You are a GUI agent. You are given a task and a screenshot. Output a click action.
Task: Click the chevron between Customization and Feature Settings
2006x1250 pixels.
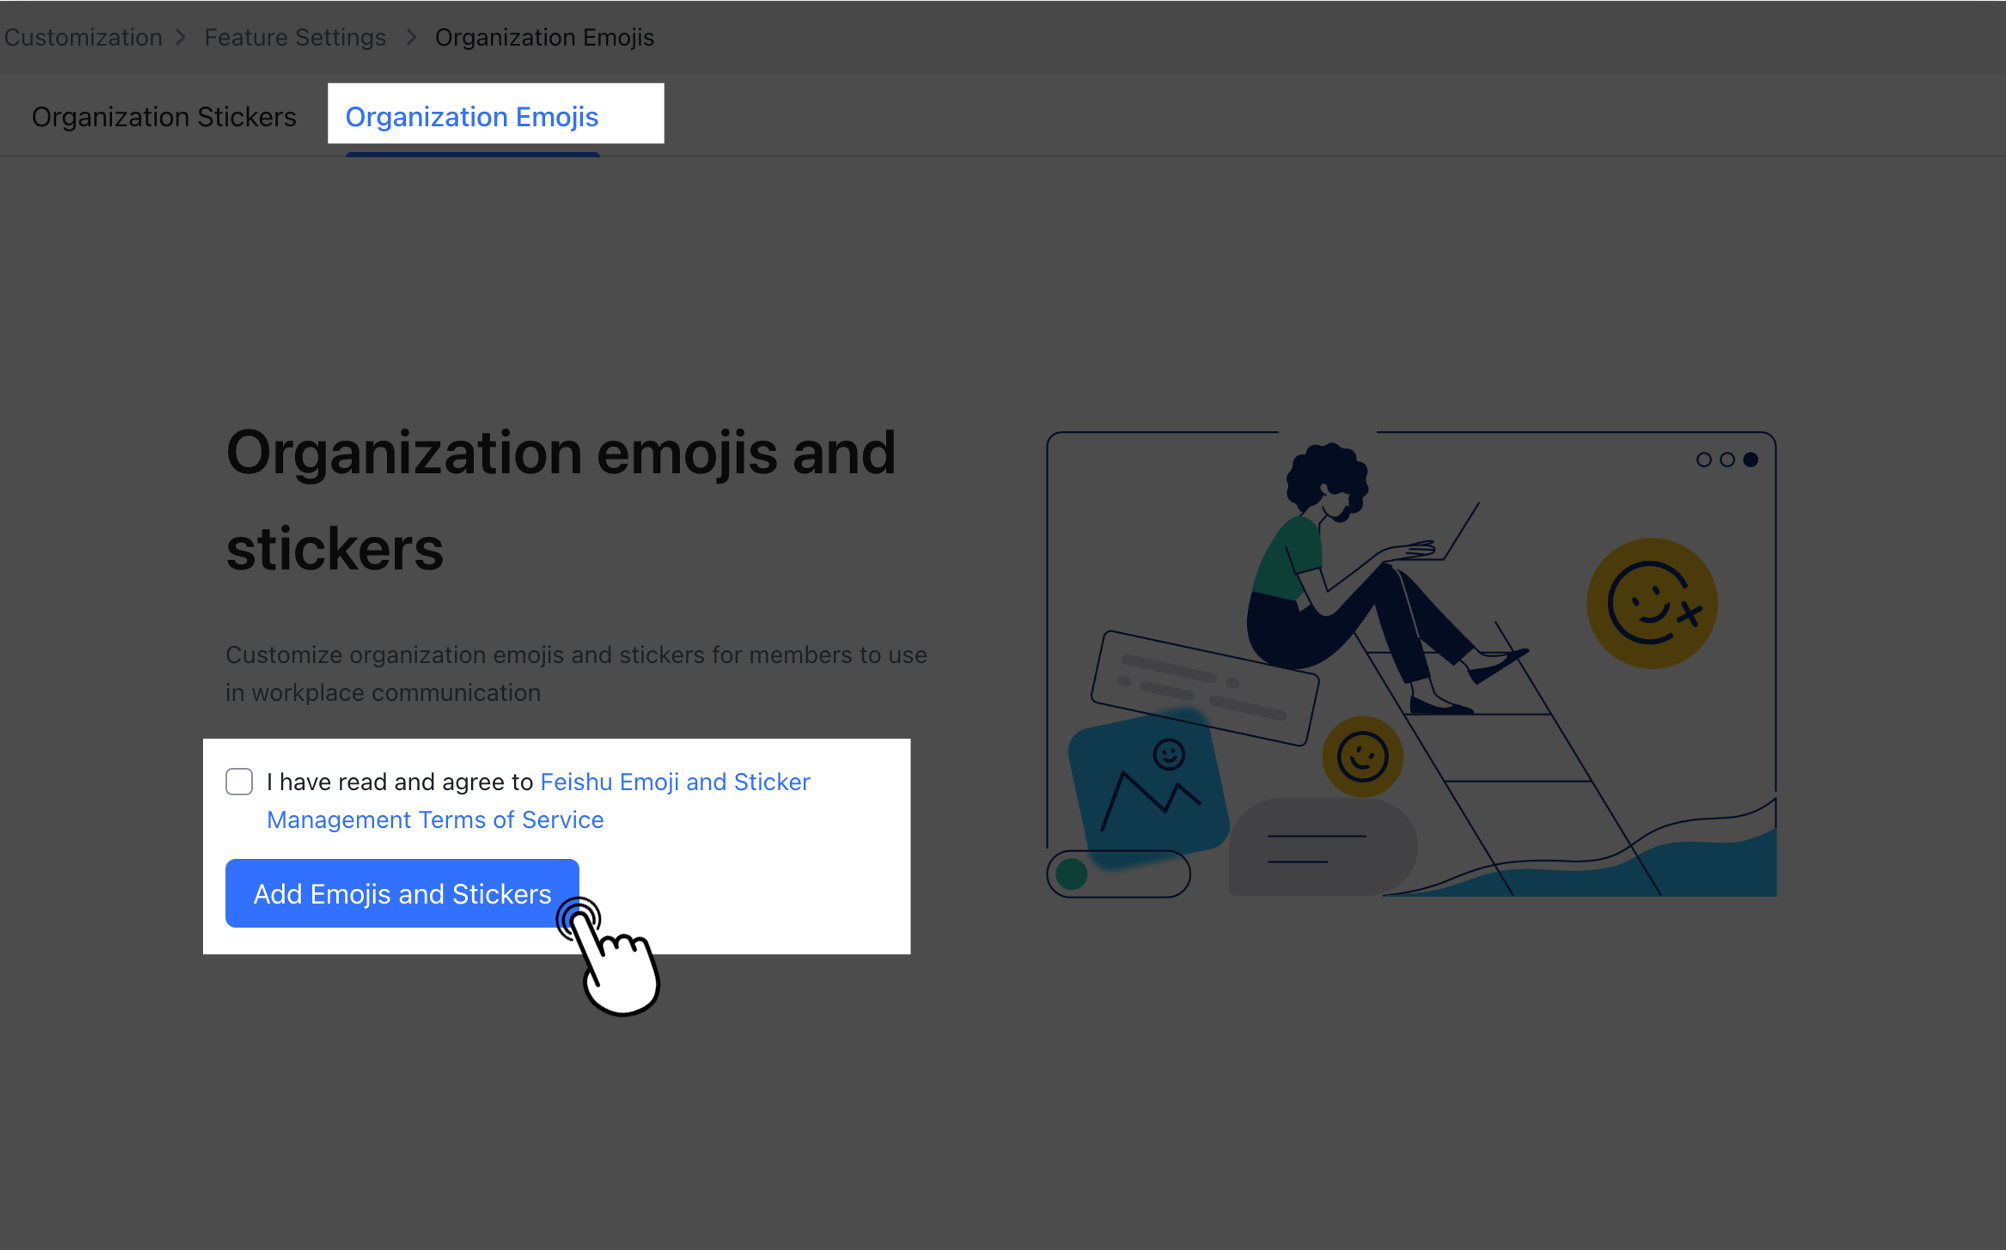click(182, 37)
